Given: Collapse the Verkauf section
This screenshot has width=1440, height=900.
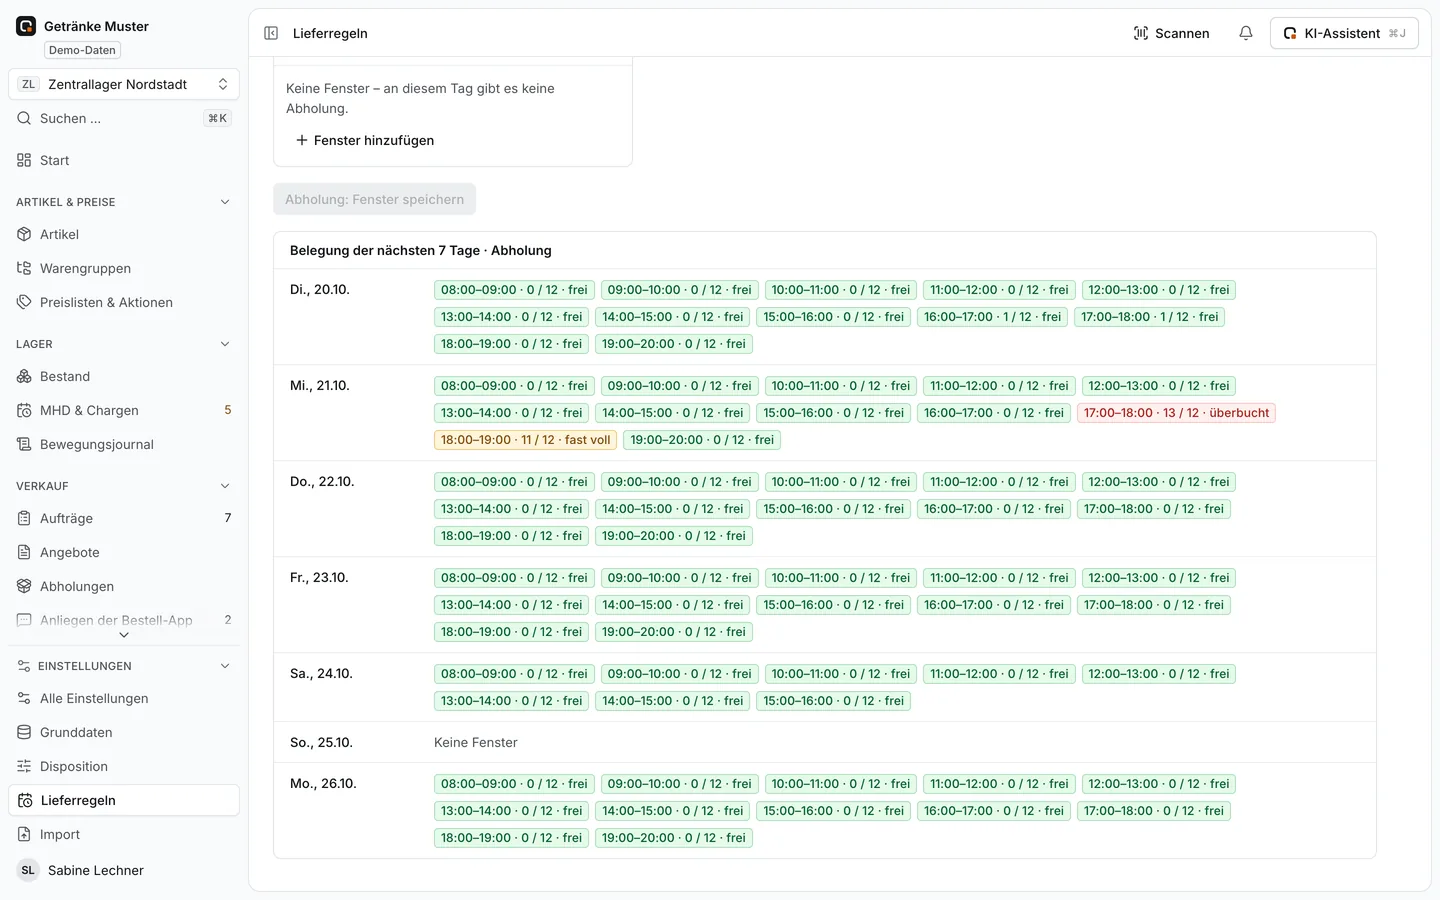Looking at the screenshot, I should (x=225, y=486).
